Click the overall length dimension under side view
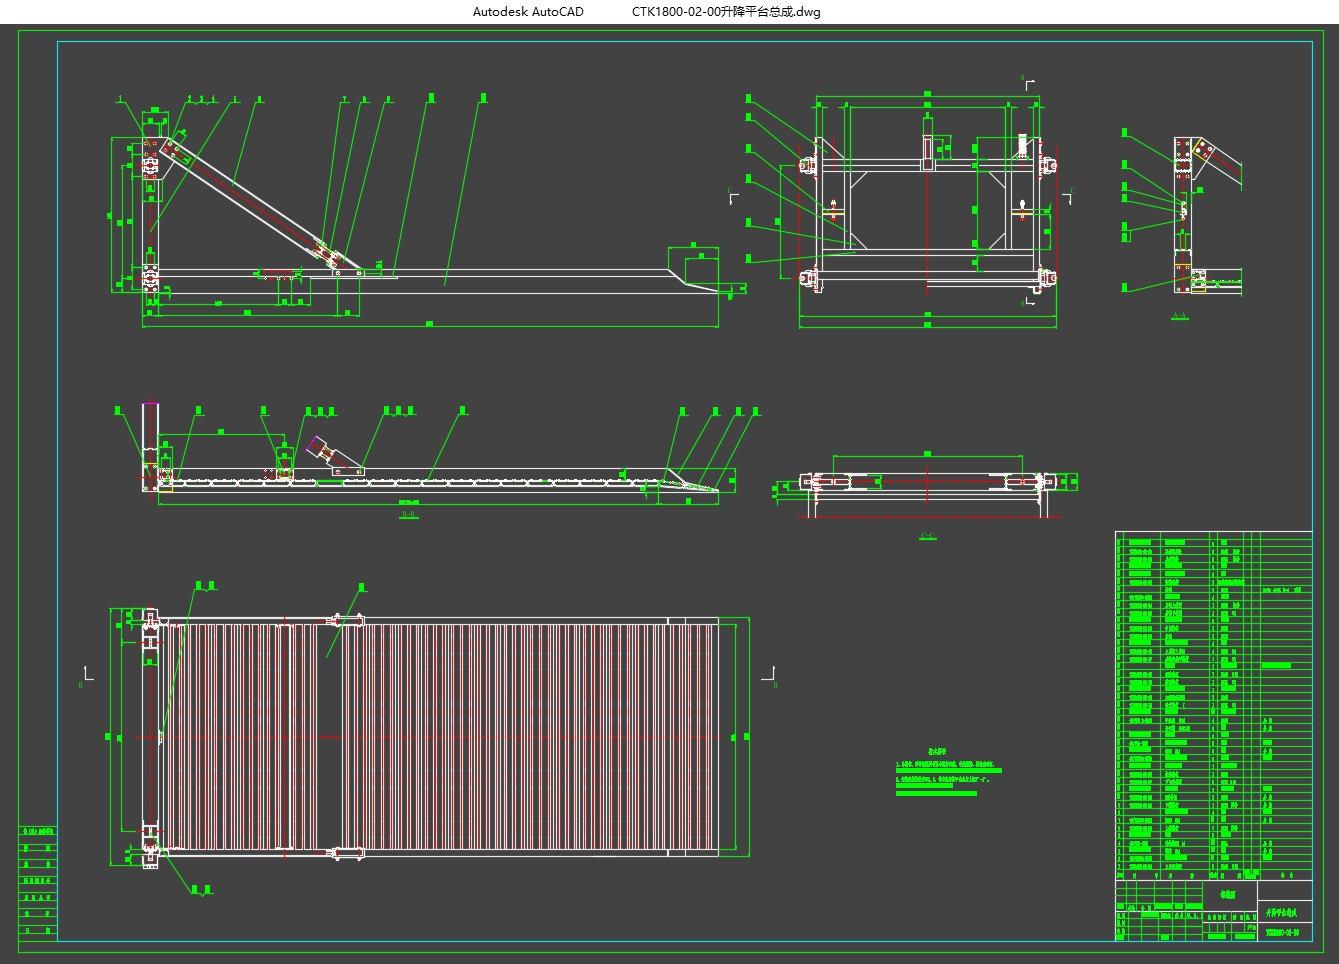This screenshot has width=1339, height=964. (430, 324)
